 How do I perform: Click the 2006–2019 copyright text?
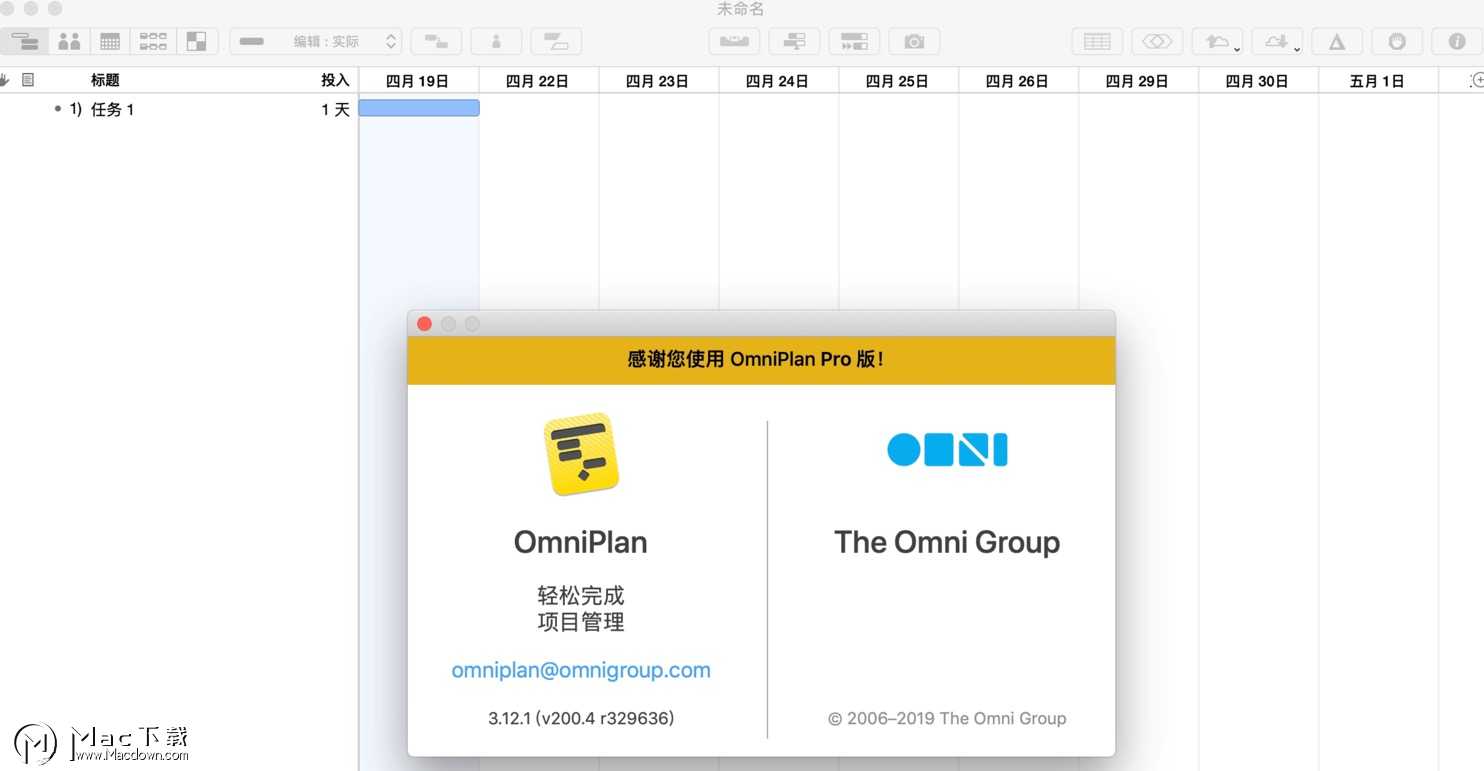947,718
